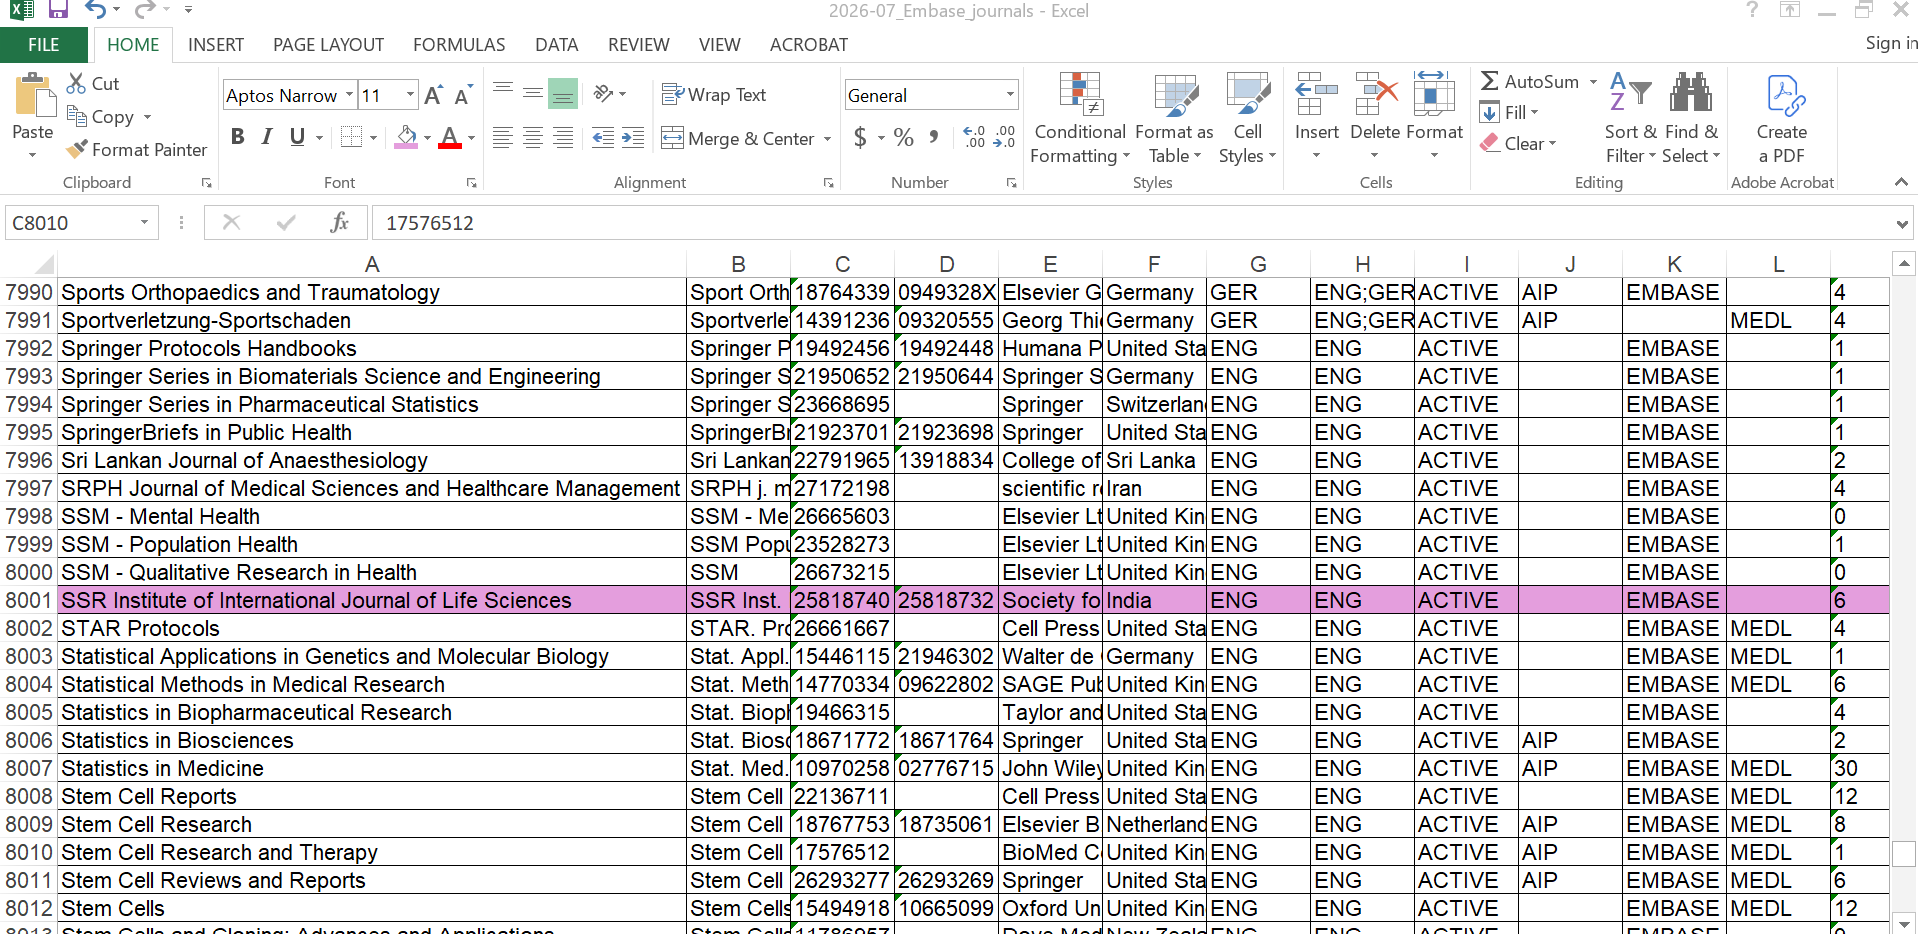This screenshot has height=934, width=1918.
Task: Click Merge & Center button
Action: [738, 139]
